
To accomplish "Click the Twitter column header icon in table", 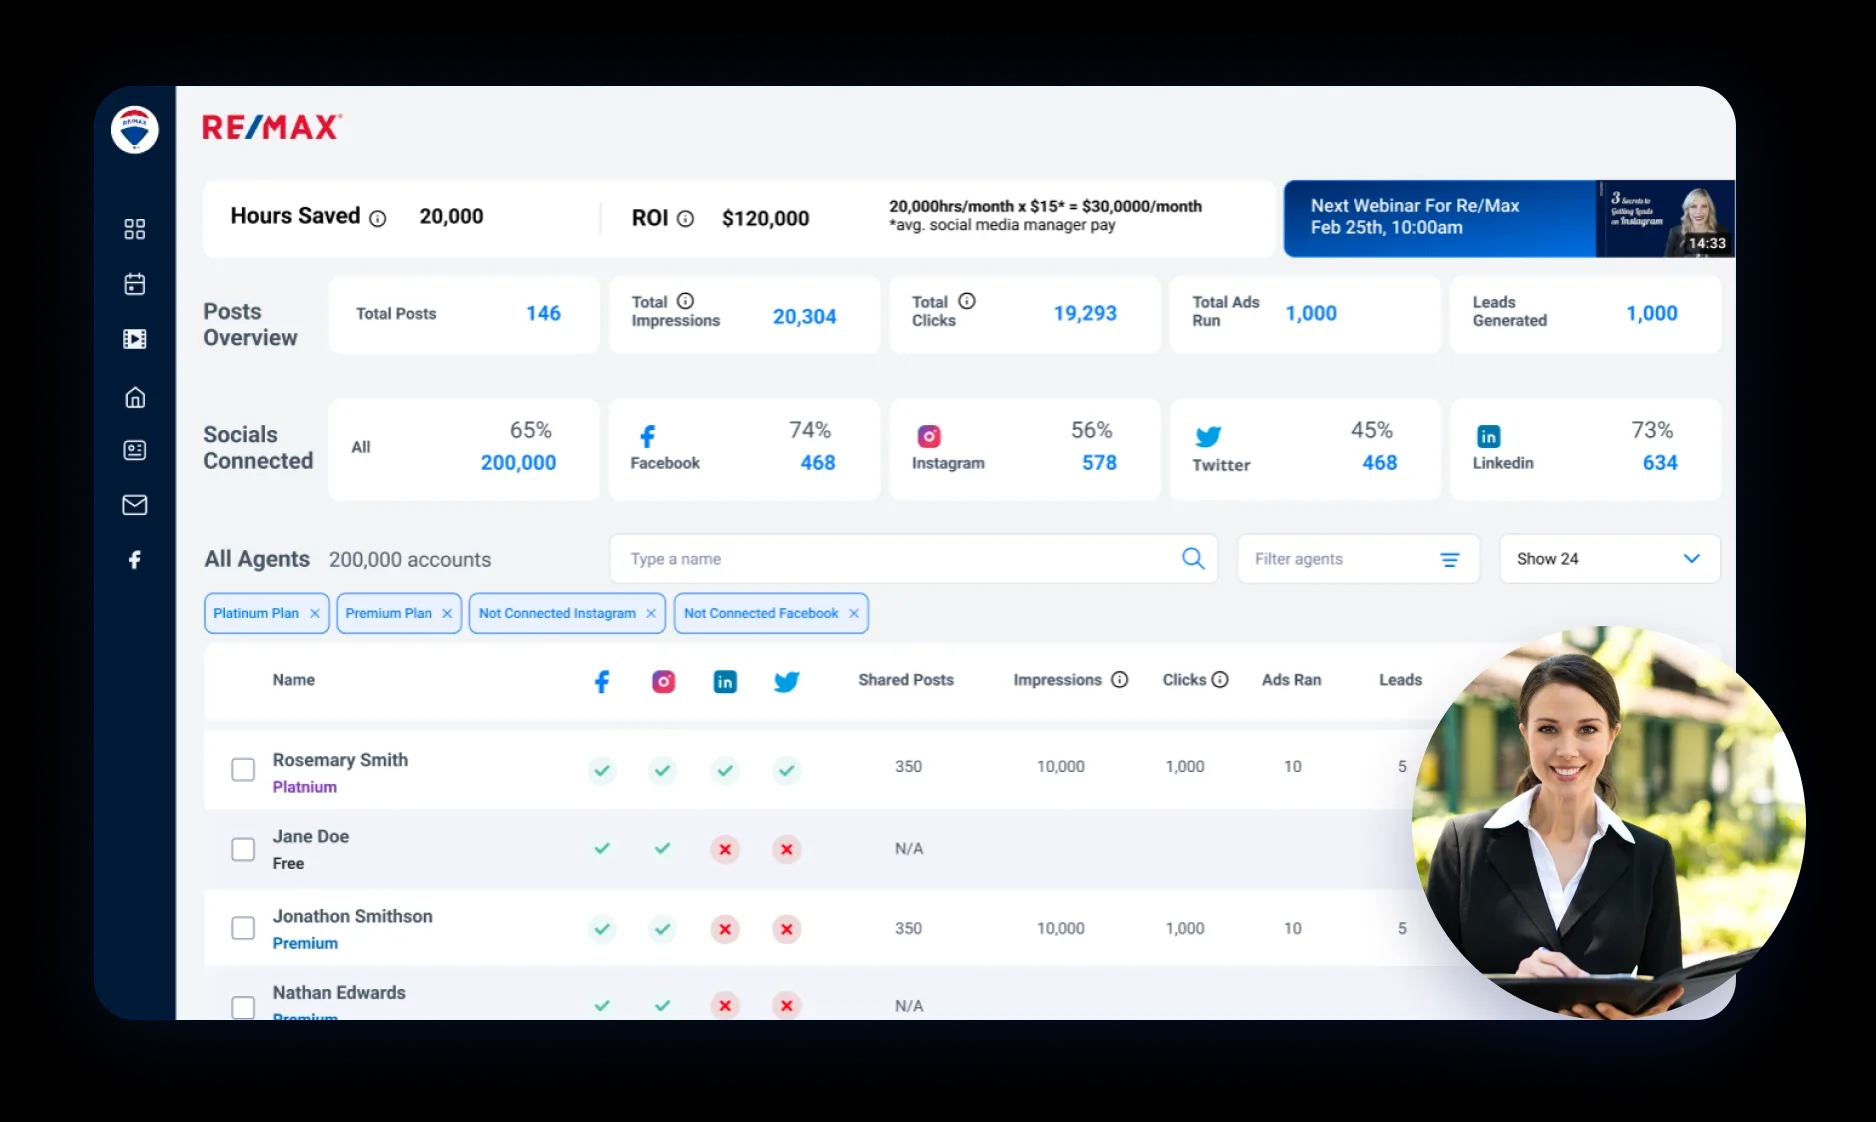I will [787, 681].
